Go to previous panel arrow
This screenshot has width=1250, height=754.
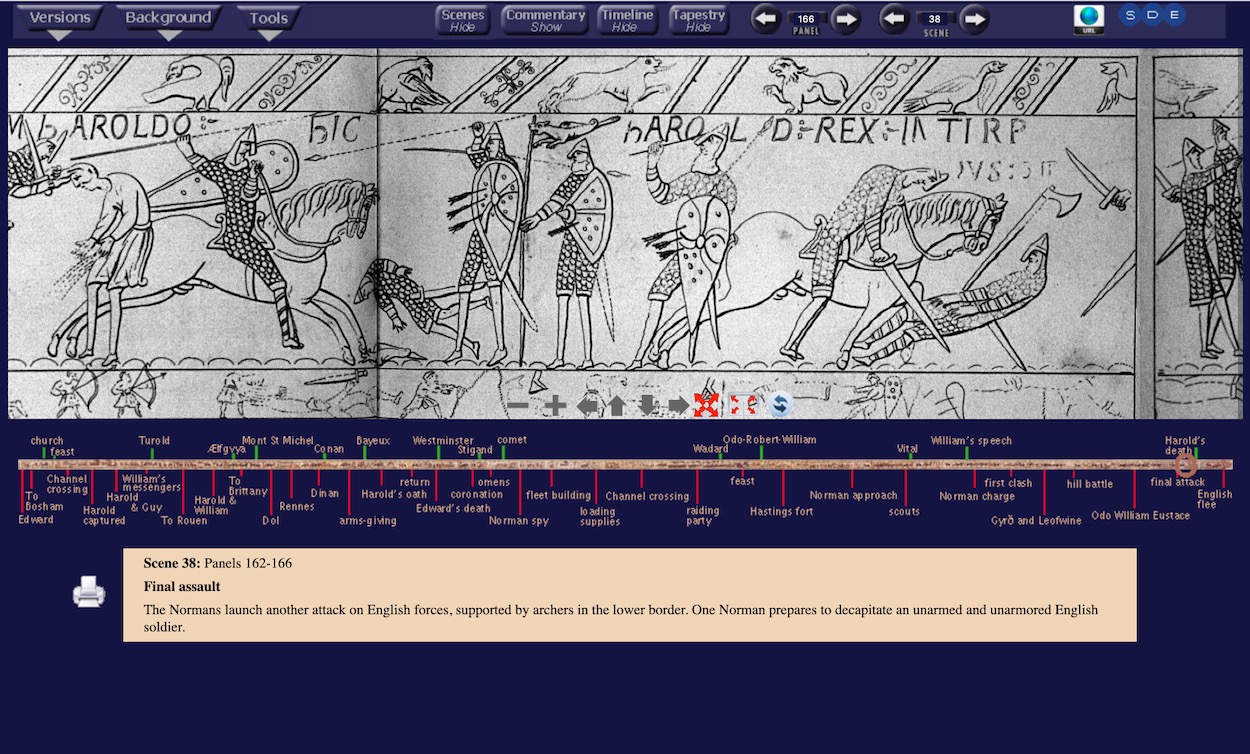tap(766, 18)
